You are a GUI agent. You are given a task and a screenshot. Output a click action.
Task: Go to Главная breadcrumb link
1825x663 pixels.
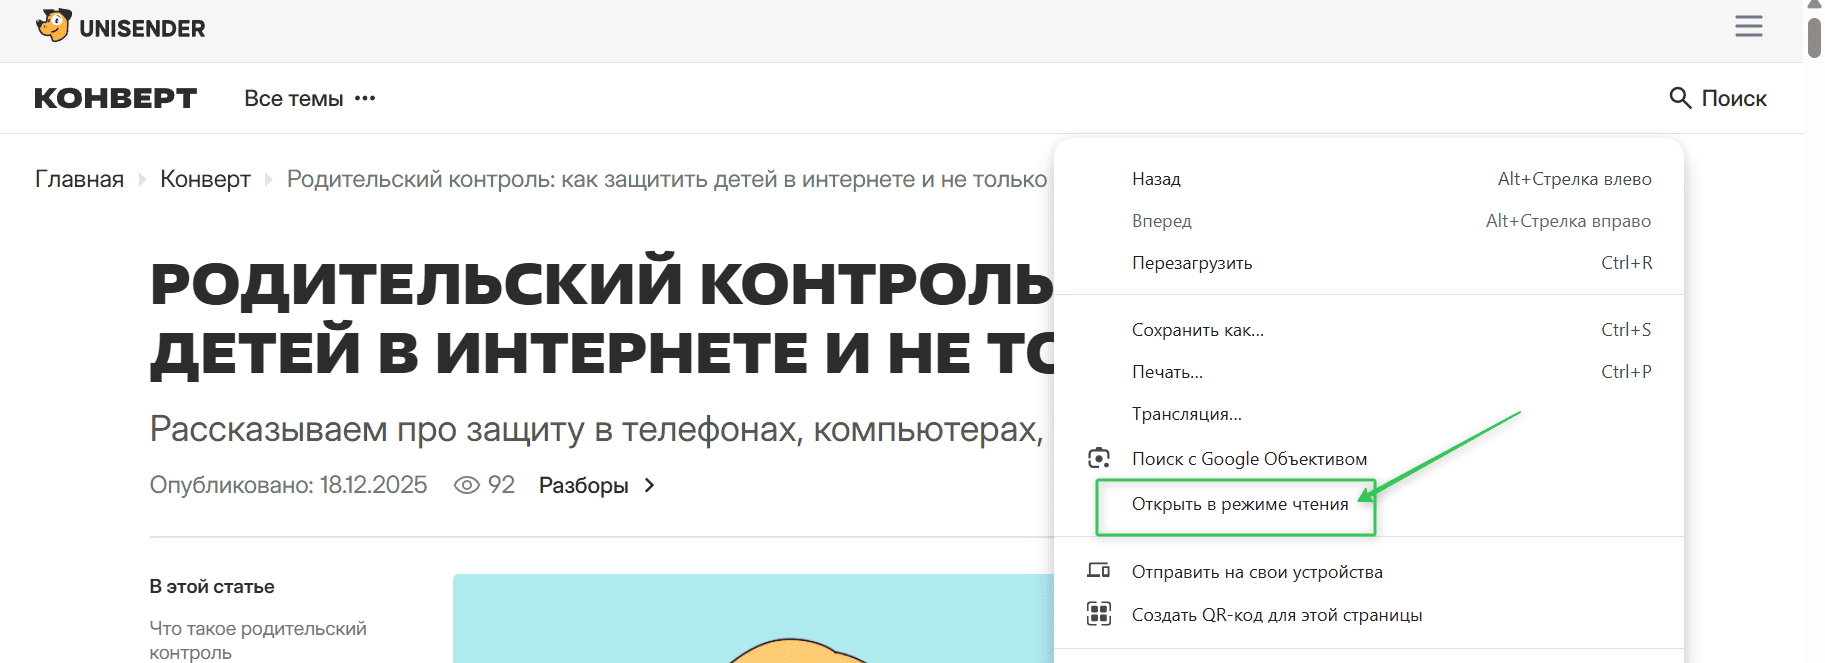tap(79, 179)
